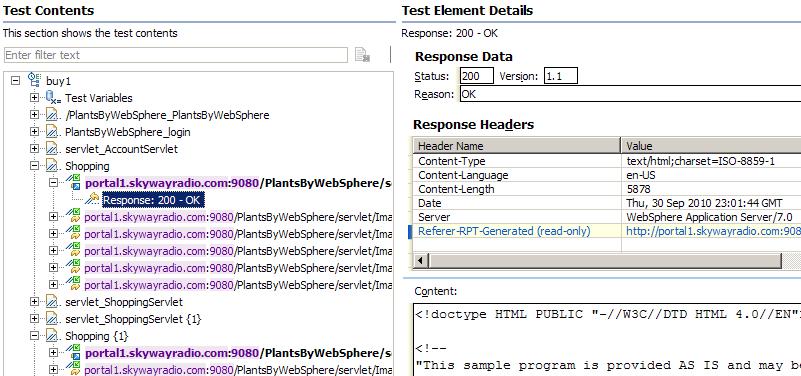
Task: Click the Response 200 - OK response icon
Action: click(x=92, y=199)
